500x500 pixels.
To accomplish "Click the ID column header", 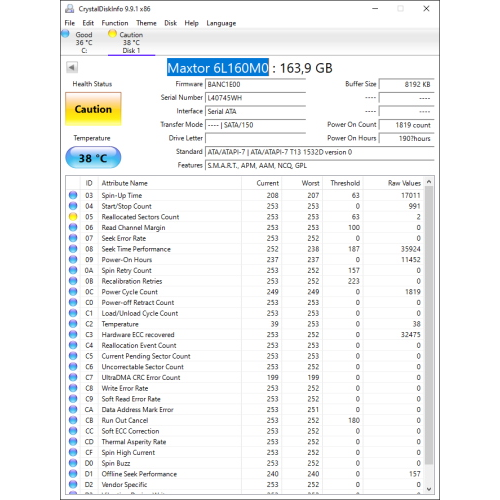I will (x=89, y=183).
